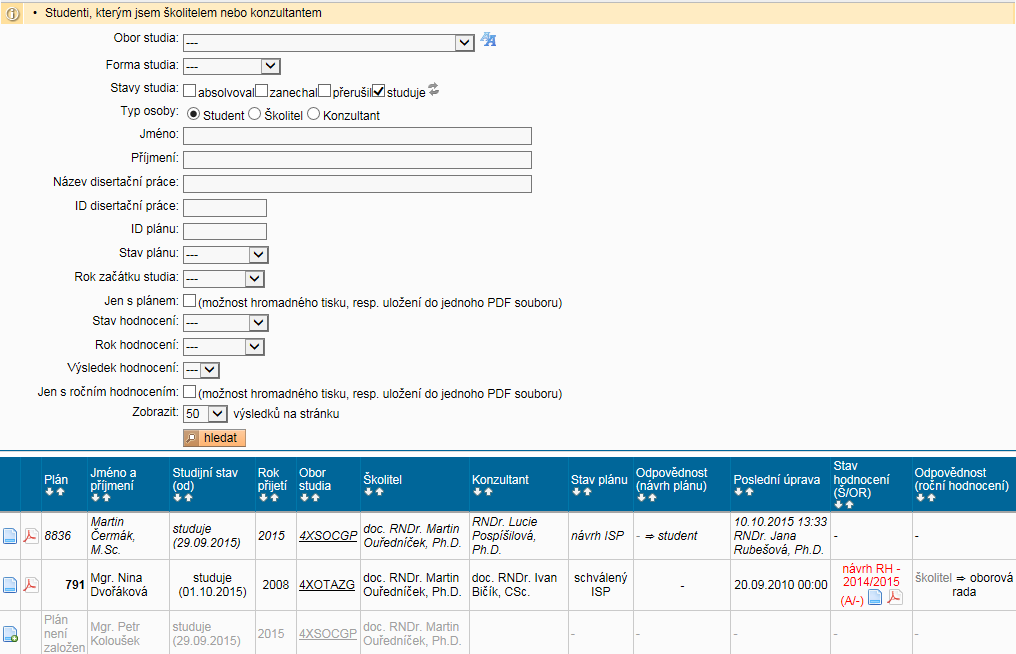Click down sort arrow under Jméno a příjmení

[96, 498]
